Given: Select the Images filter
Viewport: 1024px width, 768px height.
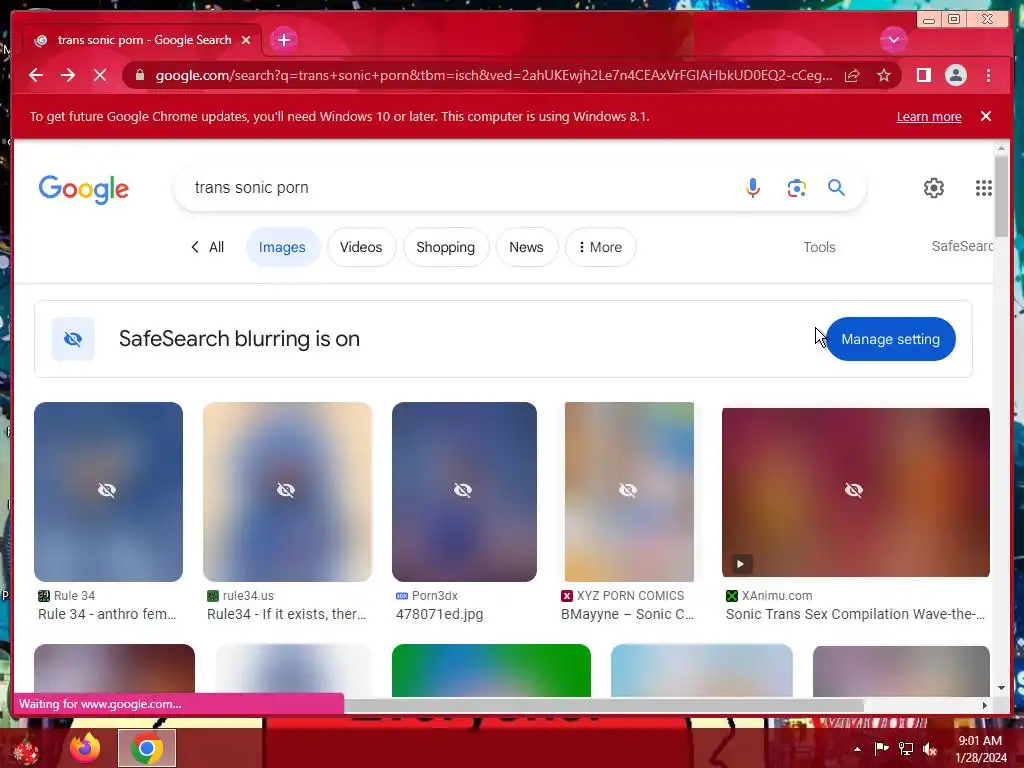Looking at the screenshot, I should [x=282, y=247].
